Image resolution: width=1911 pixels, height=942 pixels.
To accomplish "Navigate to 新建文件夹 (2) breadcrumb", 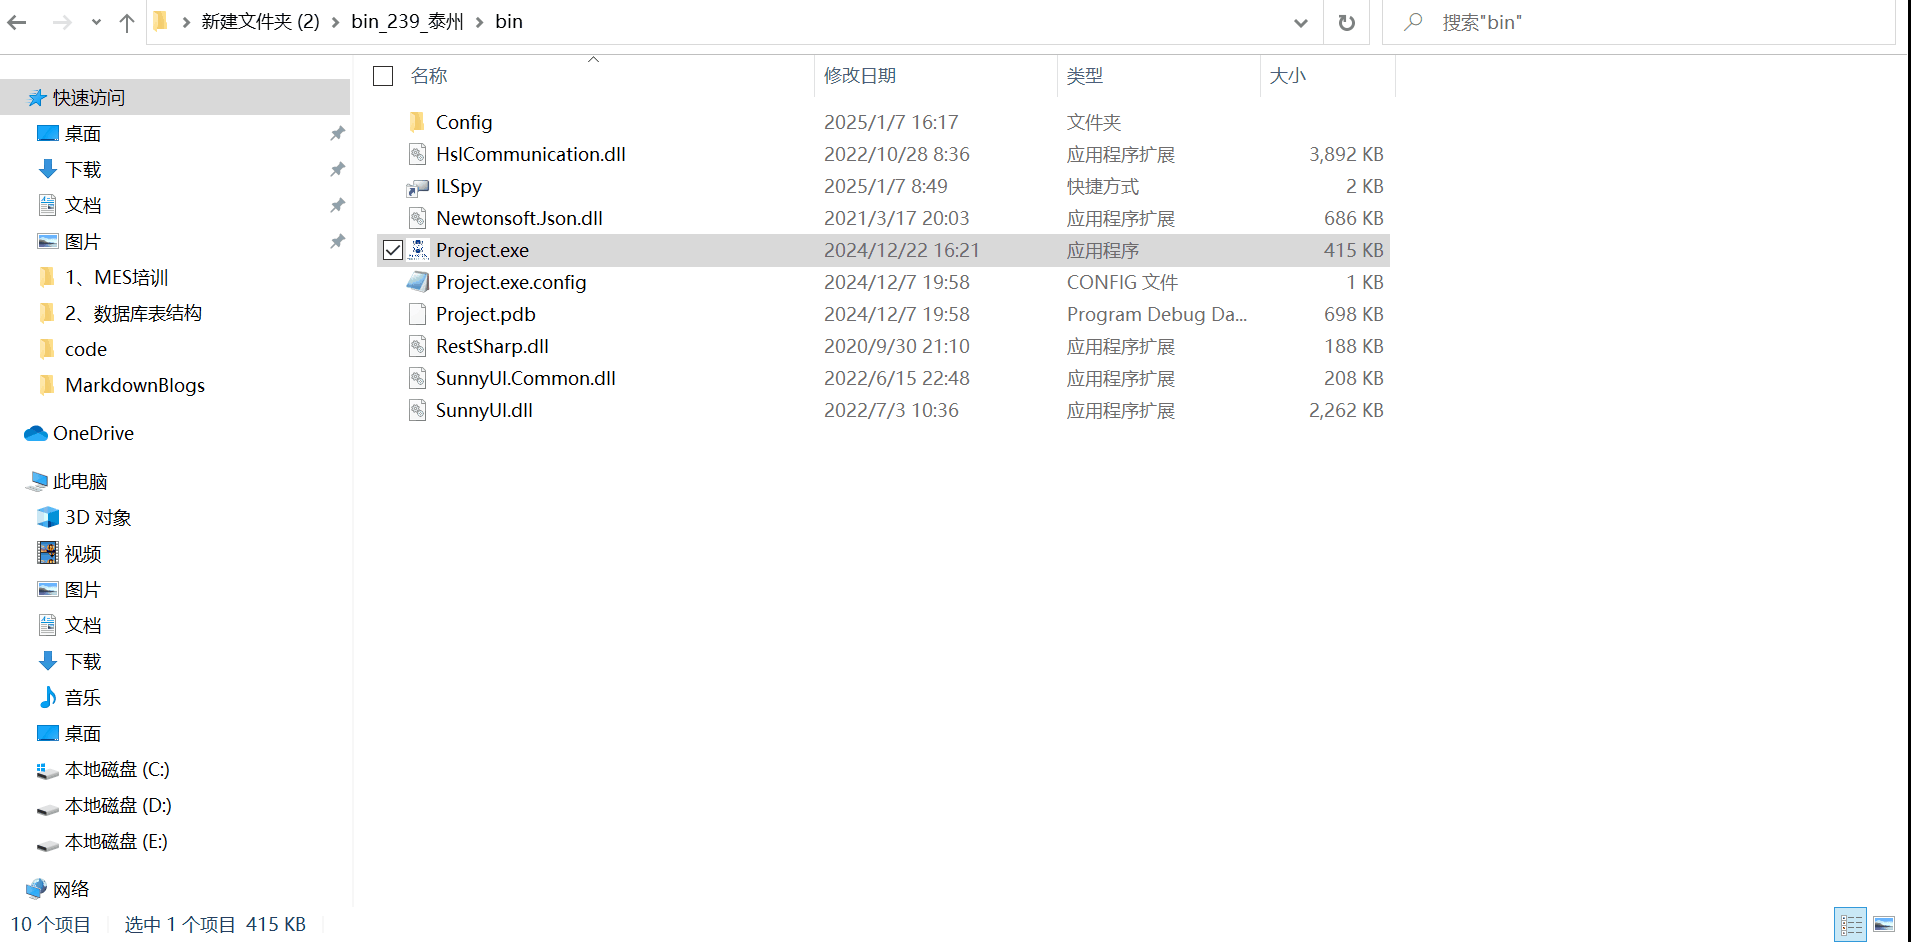I will pos(260,22).
